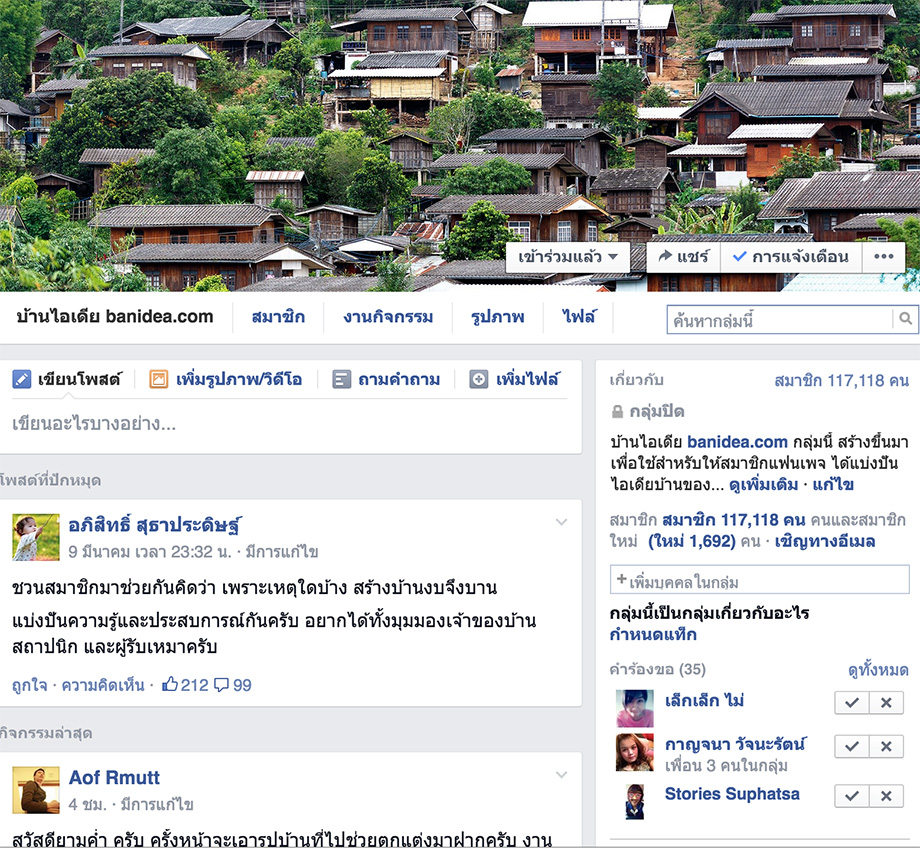Switch to the สมาชิก members tab
The height and width of the screenshot is (848, 920).
278,317
